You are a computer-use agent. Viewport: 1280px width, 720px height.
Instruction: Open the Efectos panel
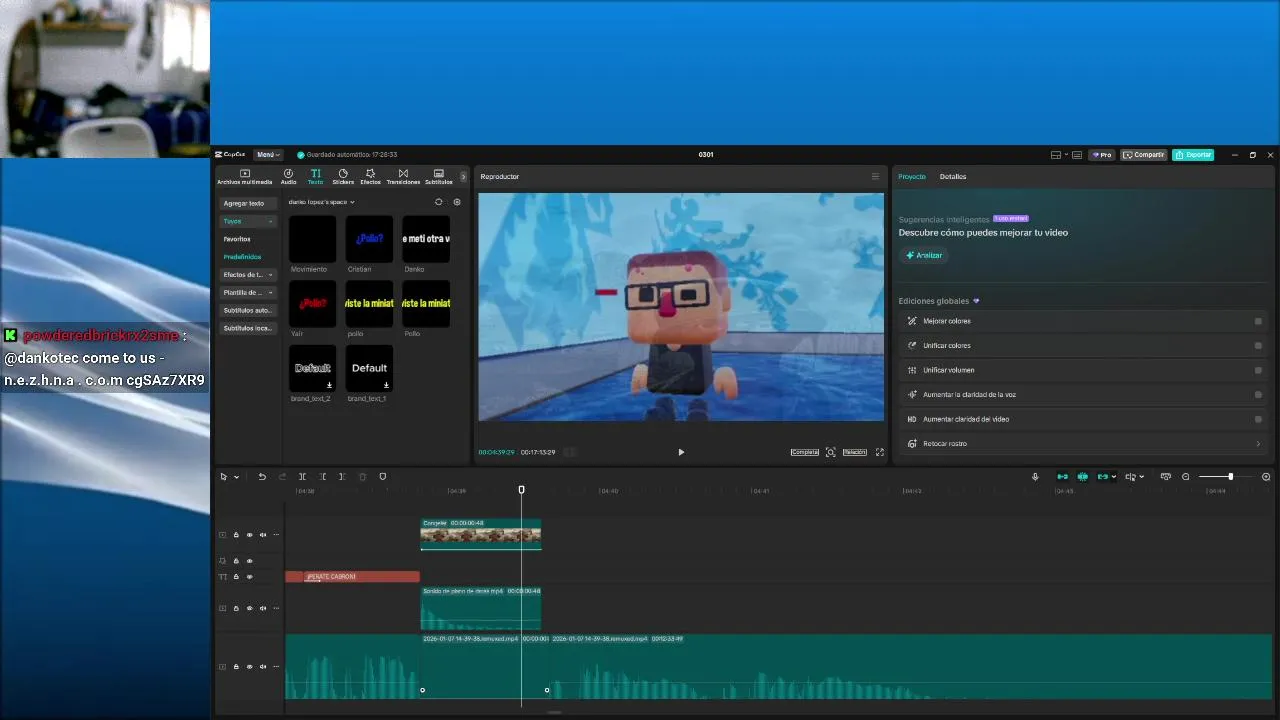(370, 177)
